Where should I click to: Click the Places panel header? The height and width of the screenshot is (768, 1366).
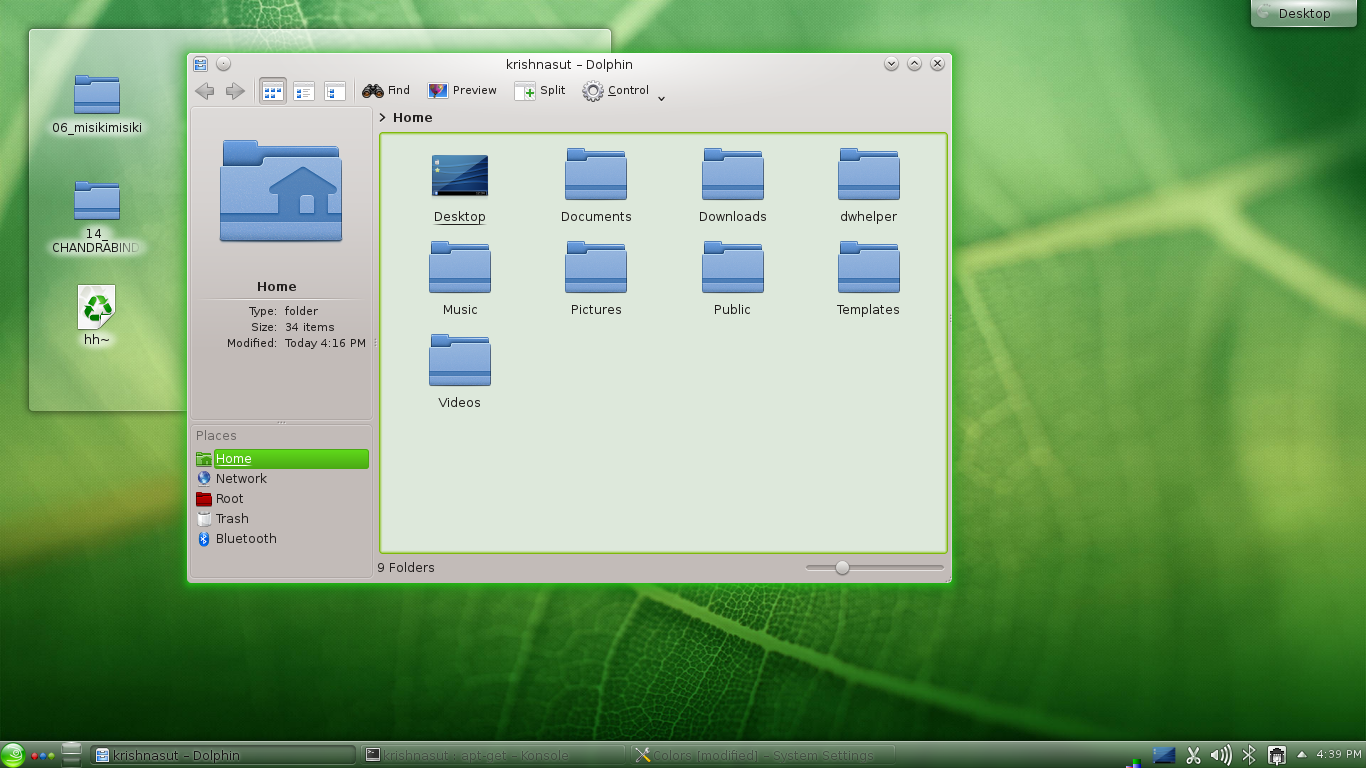tap(217, 435)
